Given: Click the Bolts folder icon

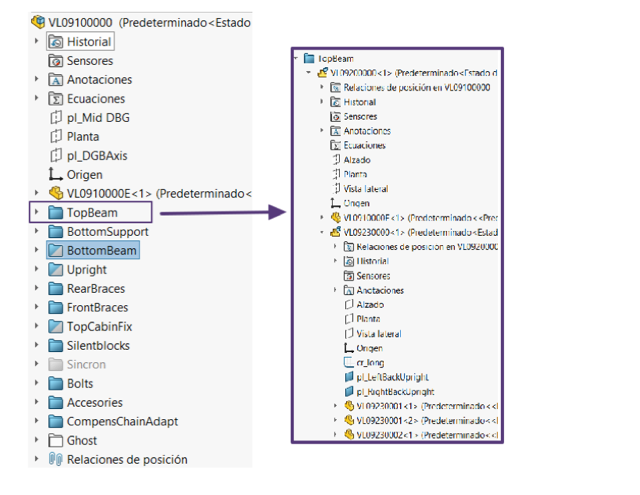Looking at the screenshot, I should point(56,384).
